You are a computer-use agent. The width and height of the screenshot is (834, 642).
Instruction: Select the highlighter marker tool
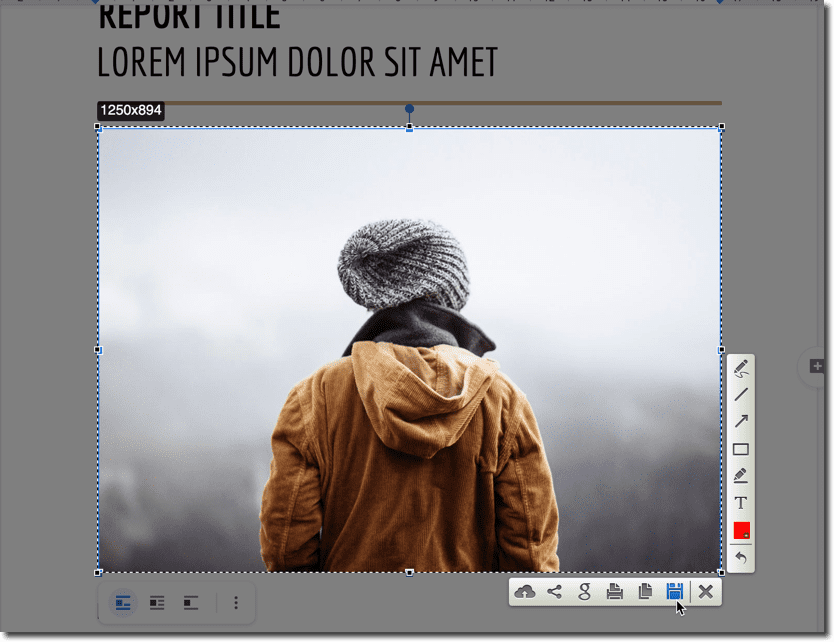[740, 476]
